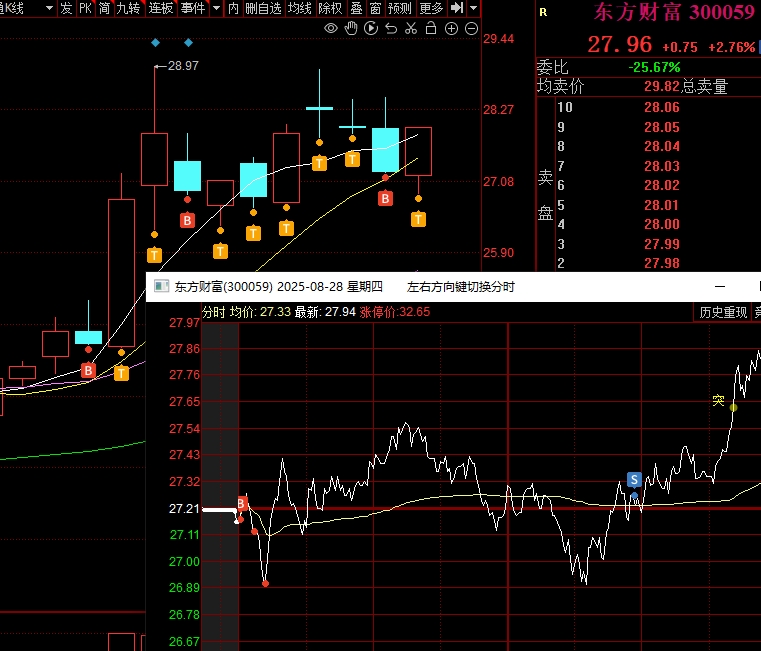Click the 27.21 previous close axis label
This screenshot has width=761, height=651.
(184, 509)
